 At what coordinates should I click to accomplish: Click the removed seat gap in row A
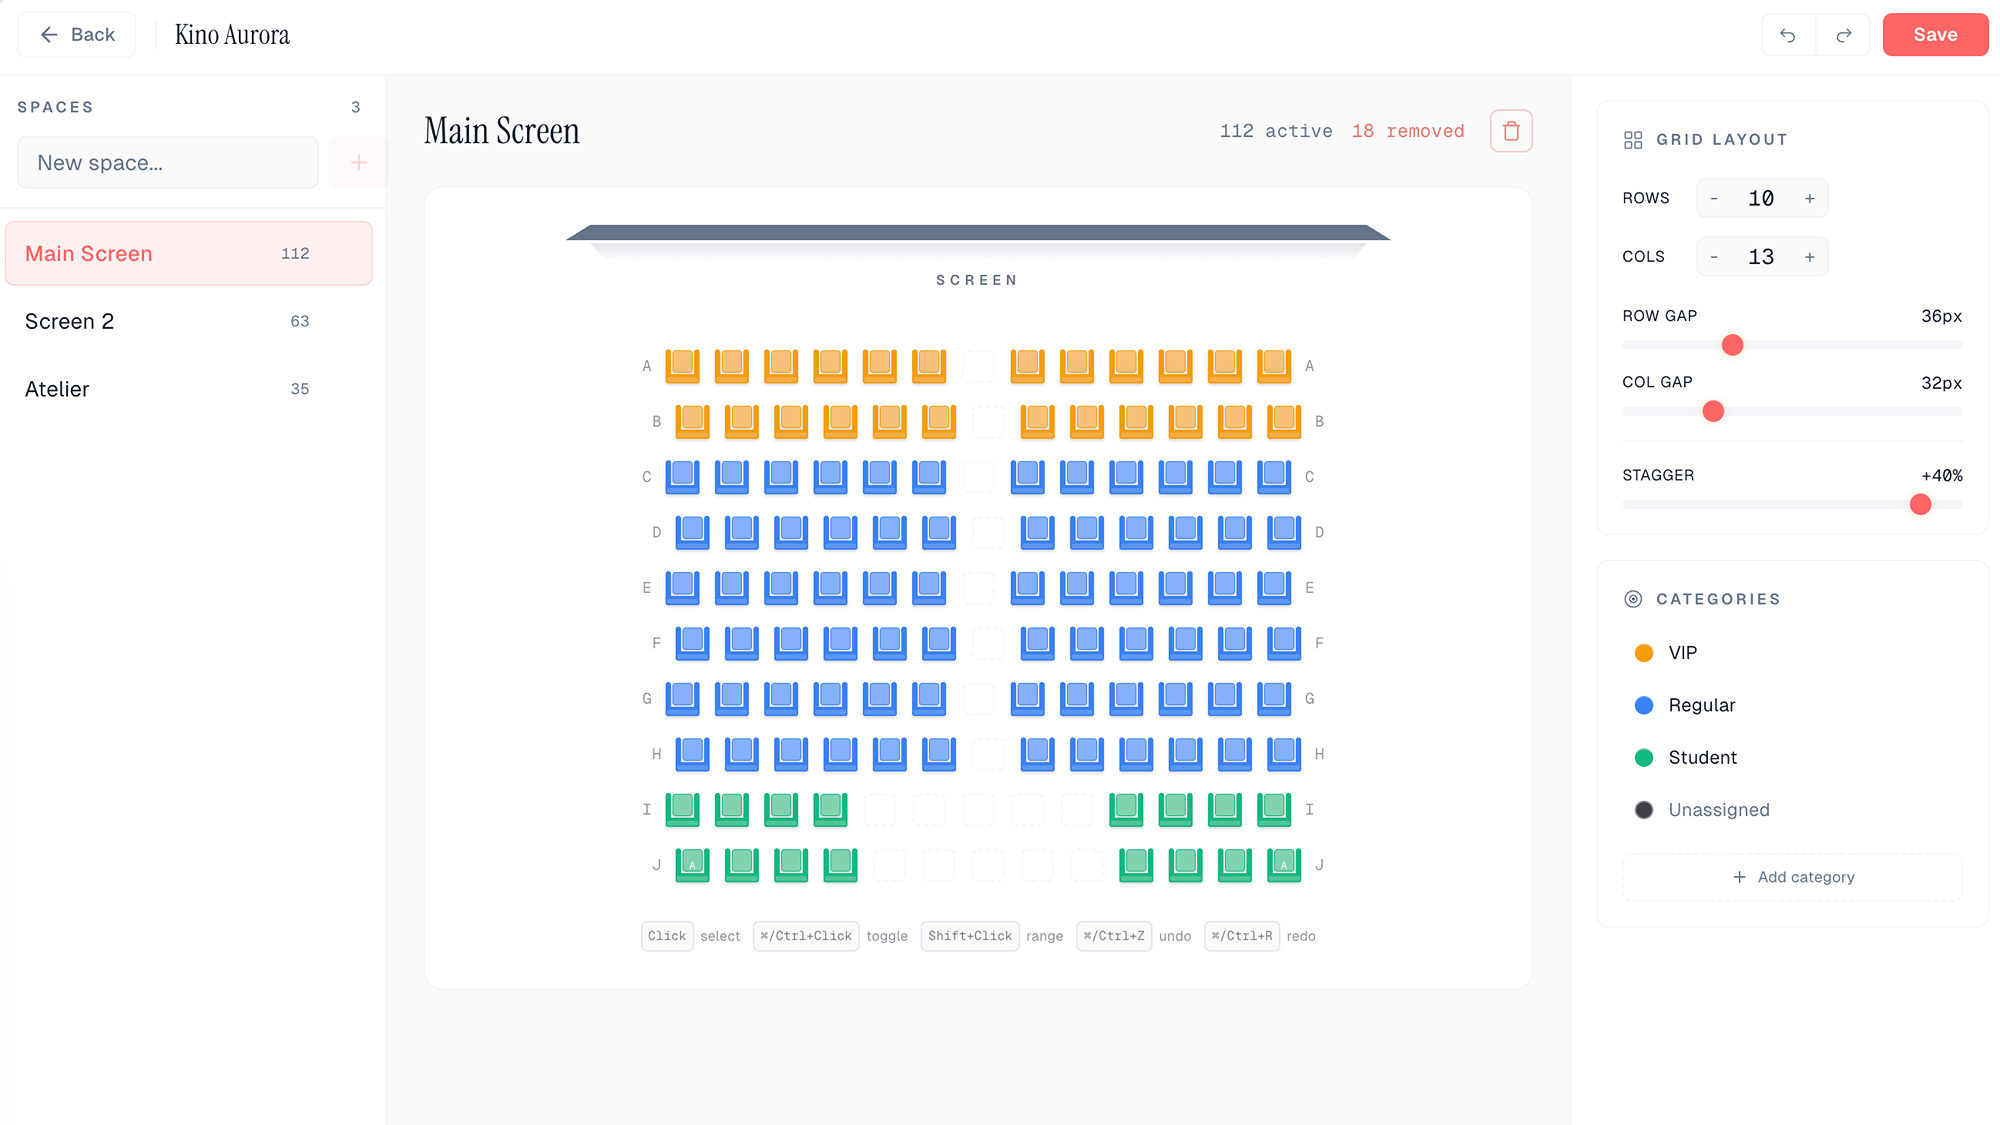978,365
